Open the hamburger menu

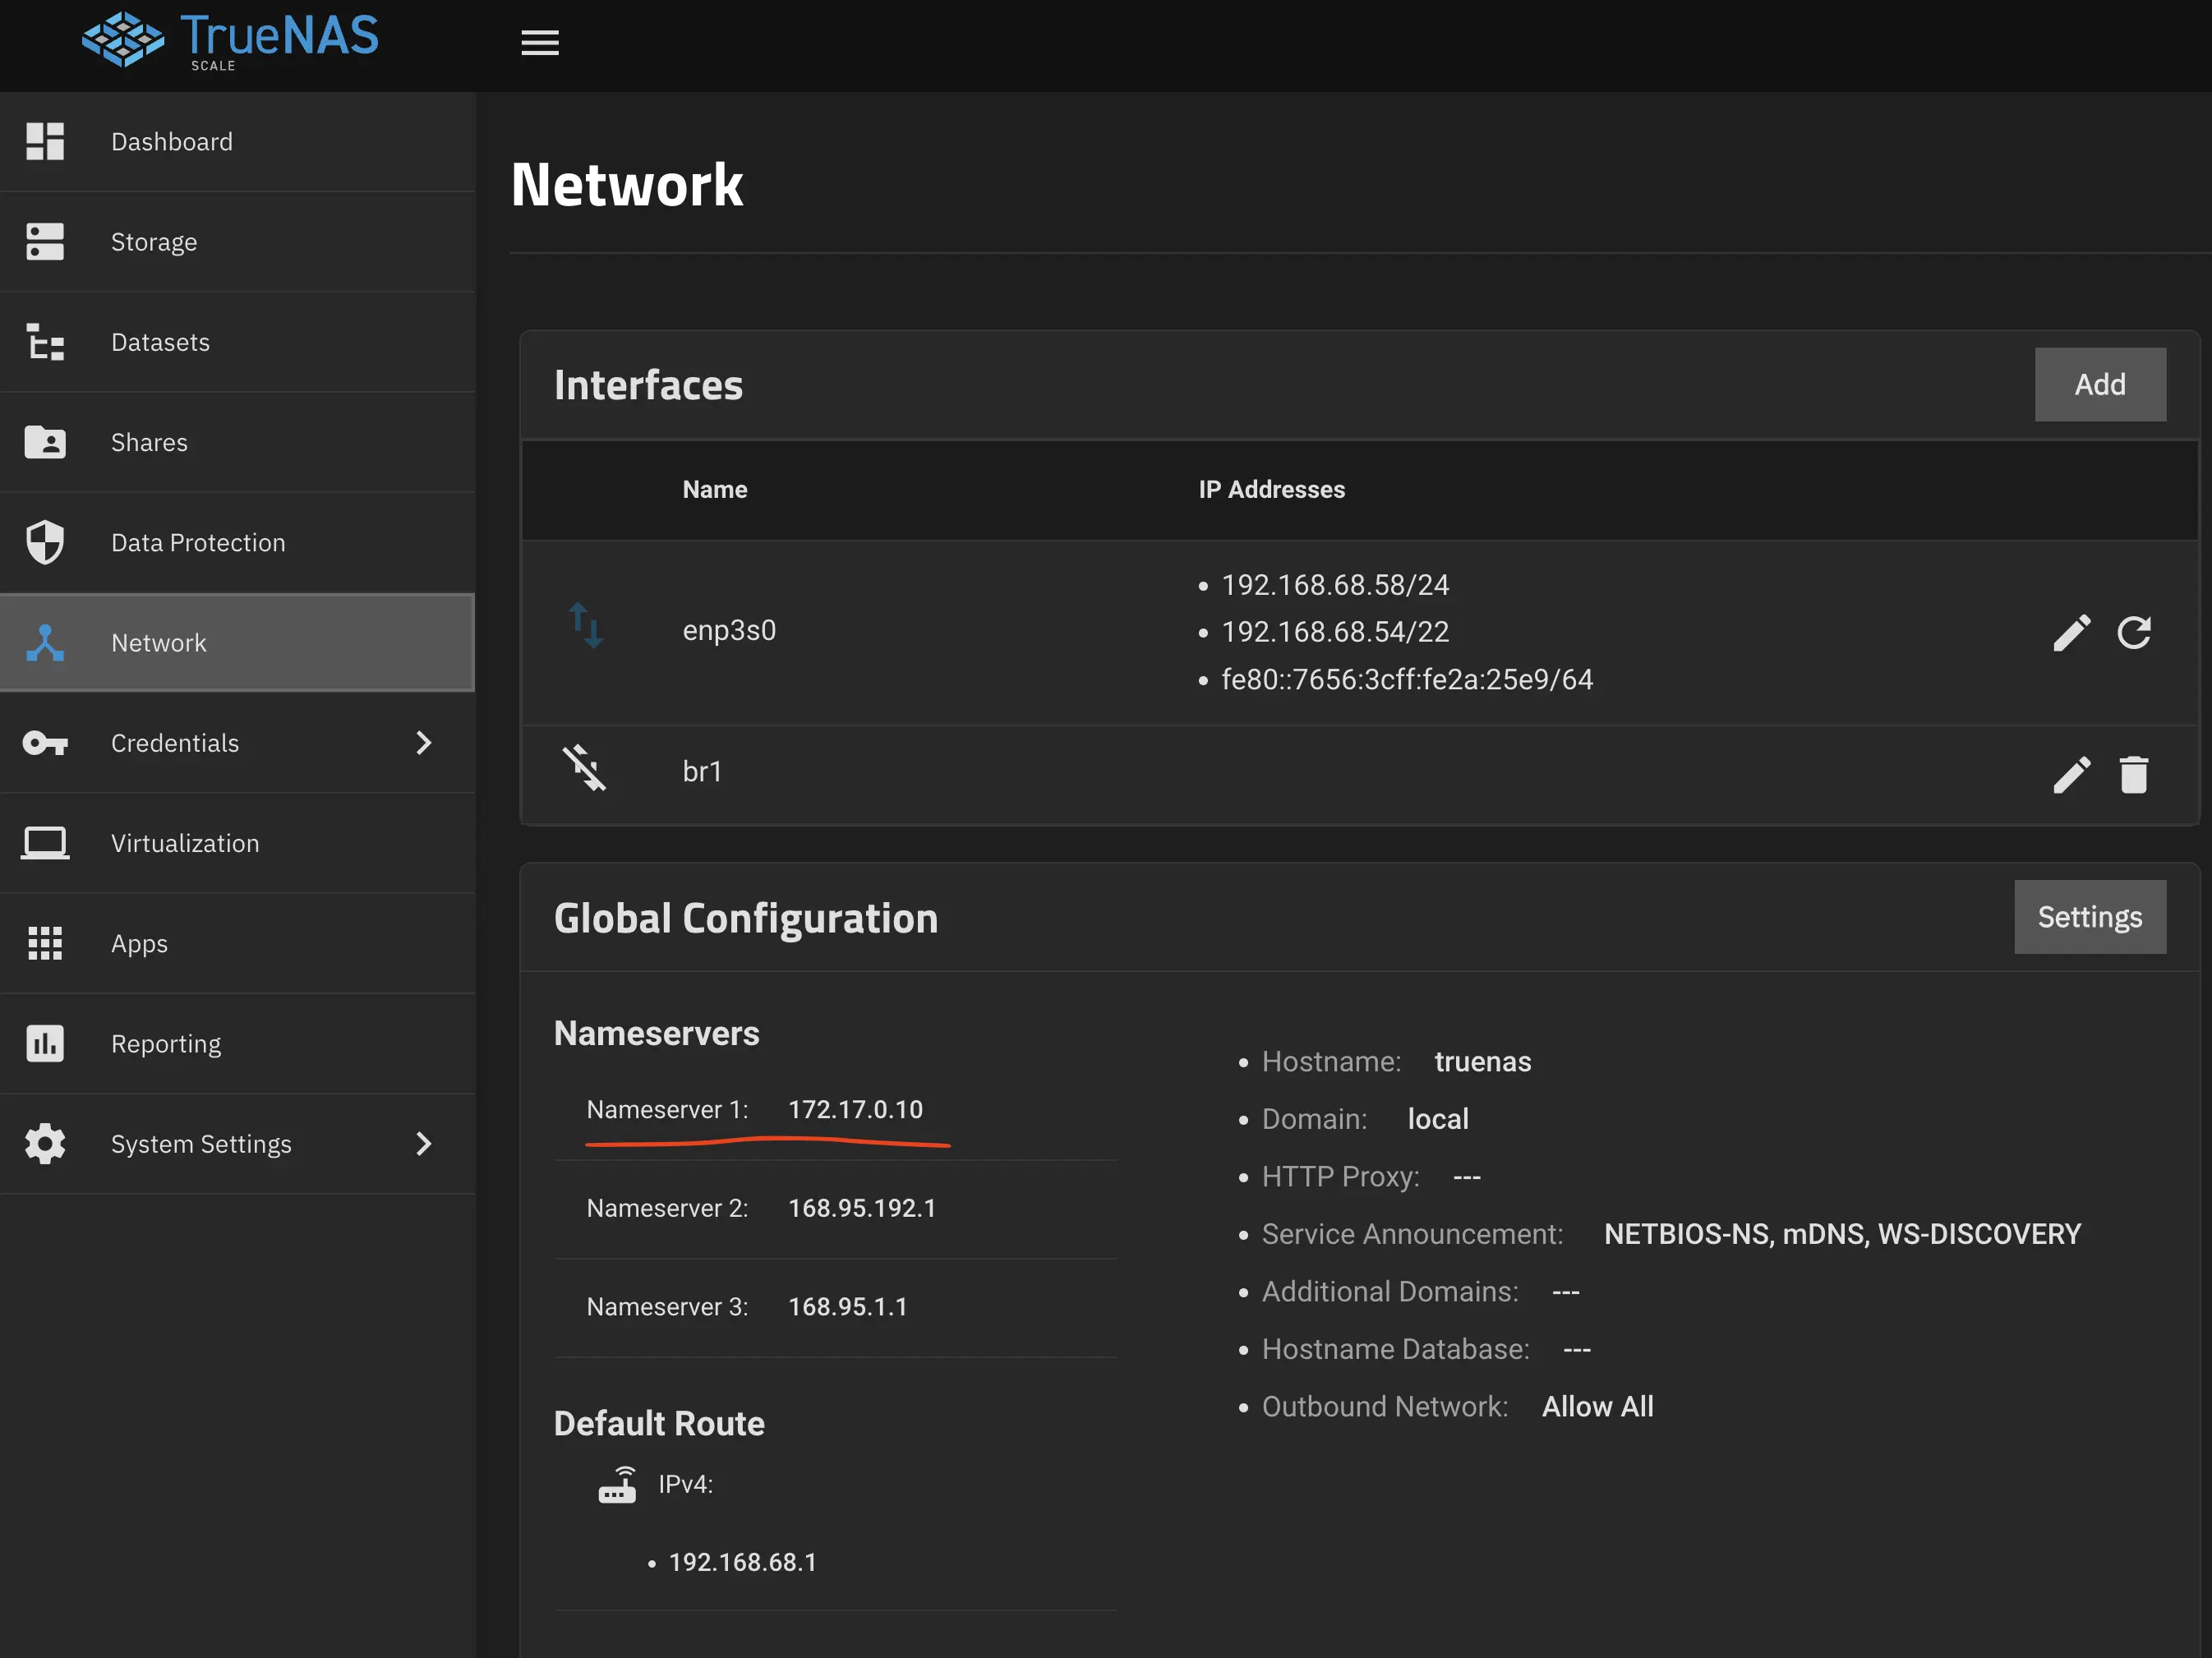tap(540, 43)
